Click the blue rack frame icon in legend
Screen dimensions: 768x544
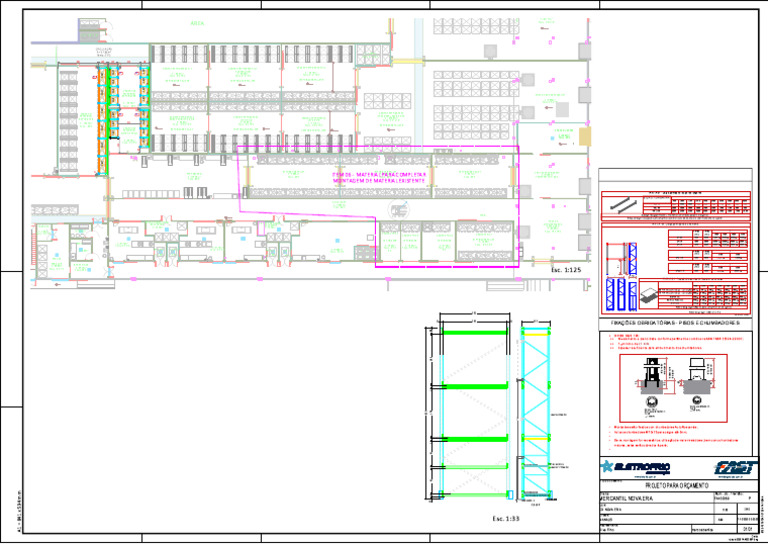(x=632, y=259)
